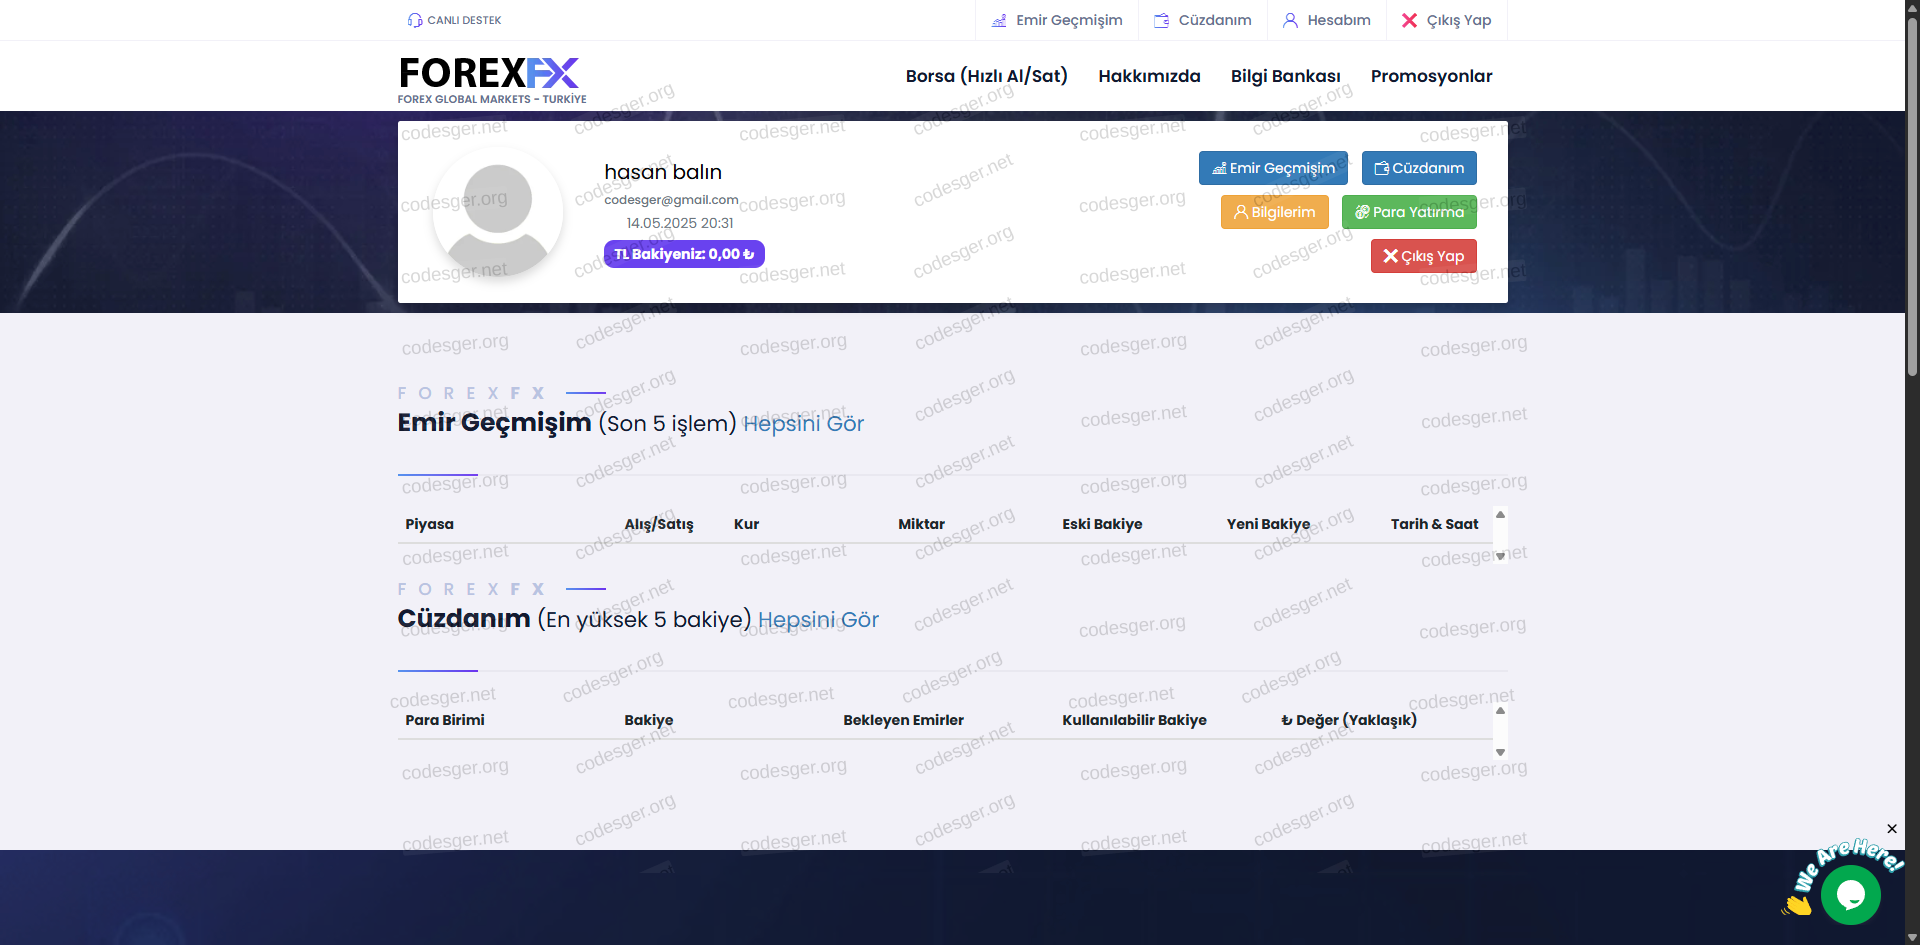
Task: Click the green Para Yatırma button
Action: [1408, 212]
